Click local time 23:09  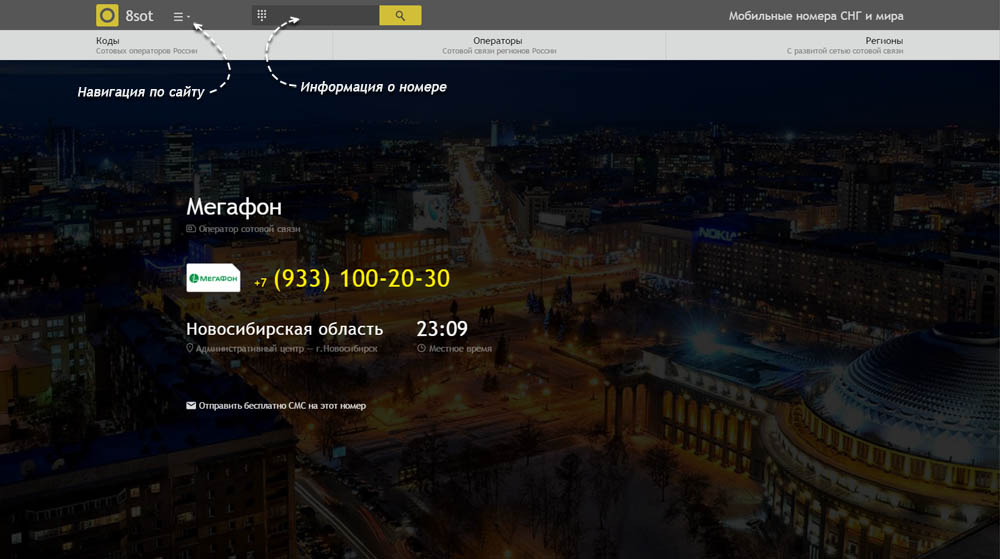point(442,329)
